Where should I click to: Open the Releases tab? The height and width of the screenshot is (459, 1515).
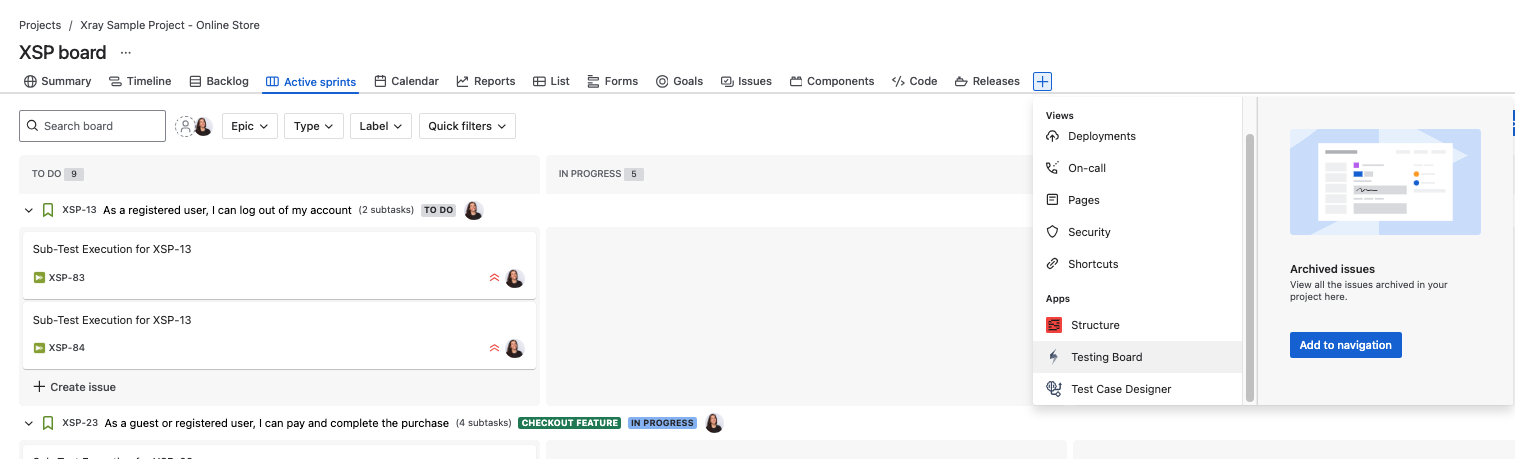tap(987, 81)
